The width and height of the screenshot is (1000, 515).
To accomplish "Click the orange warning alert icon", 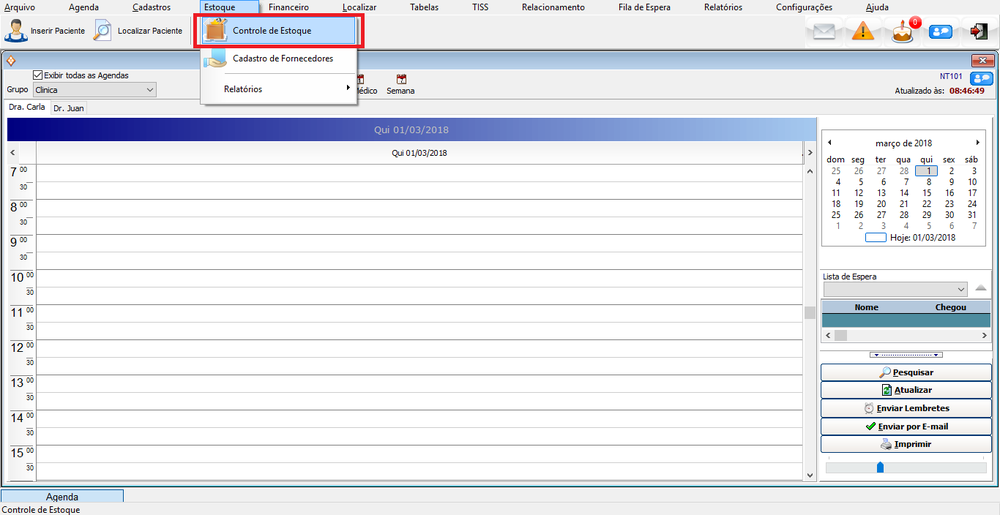I will 863,32.
